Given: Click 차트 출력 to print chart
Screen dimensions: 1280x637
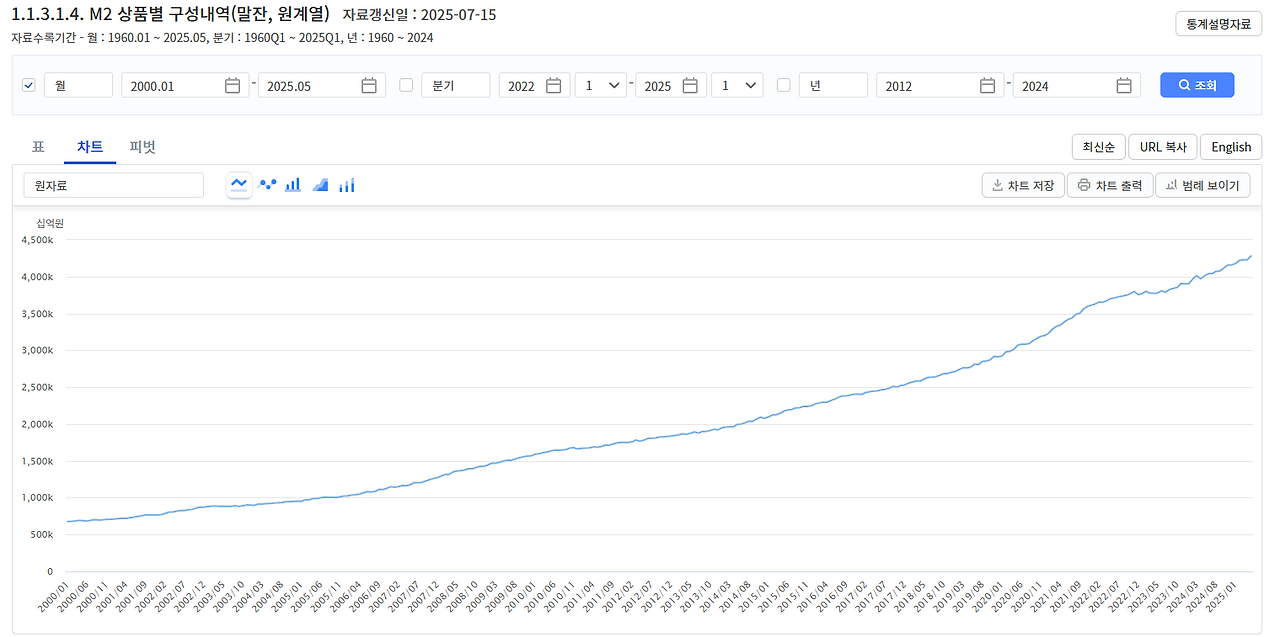Looking at the screenshot, I should click(x=1110, y=185).
